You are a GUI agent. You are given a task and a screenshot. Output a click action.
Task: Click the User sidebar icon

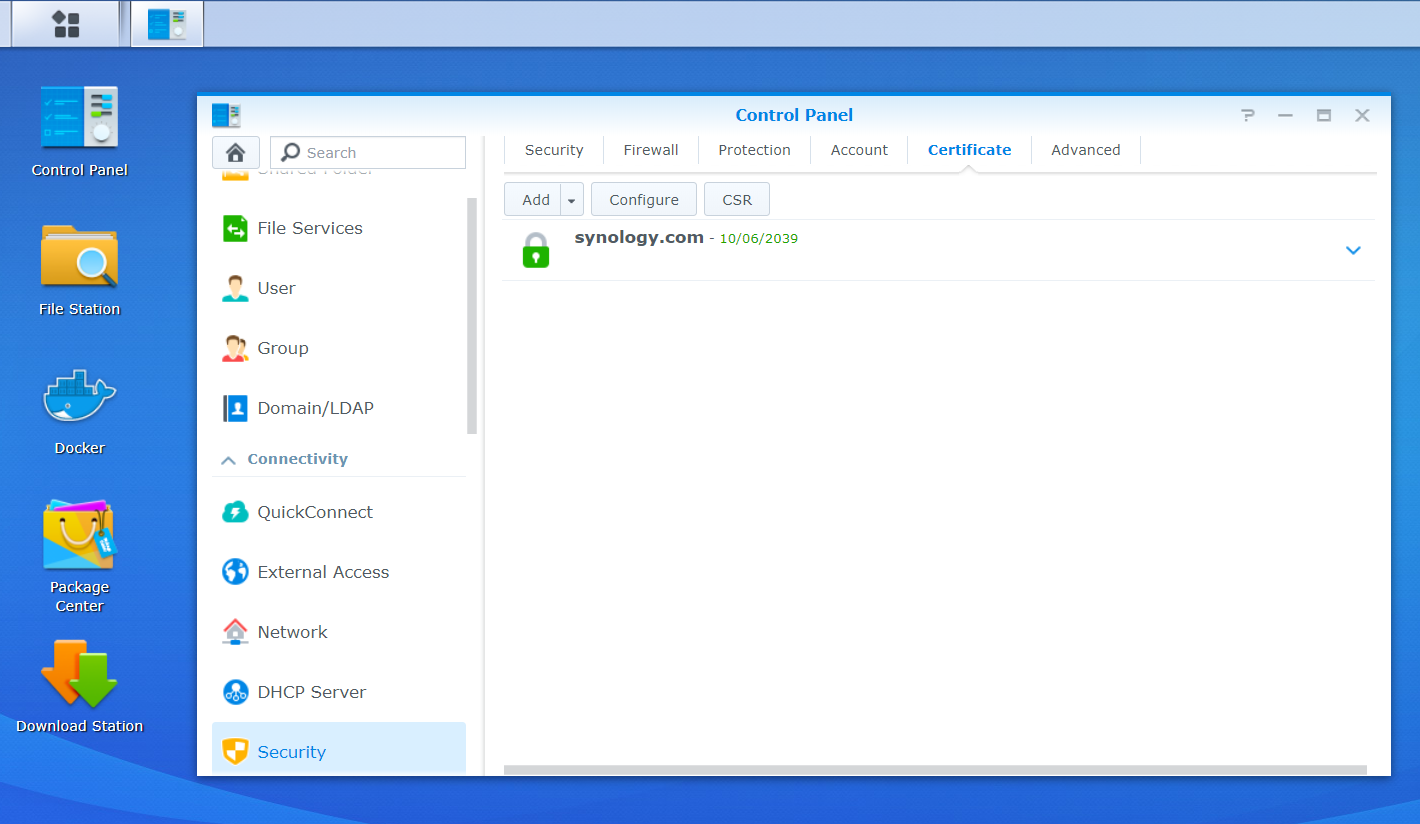tap(235, 288)
